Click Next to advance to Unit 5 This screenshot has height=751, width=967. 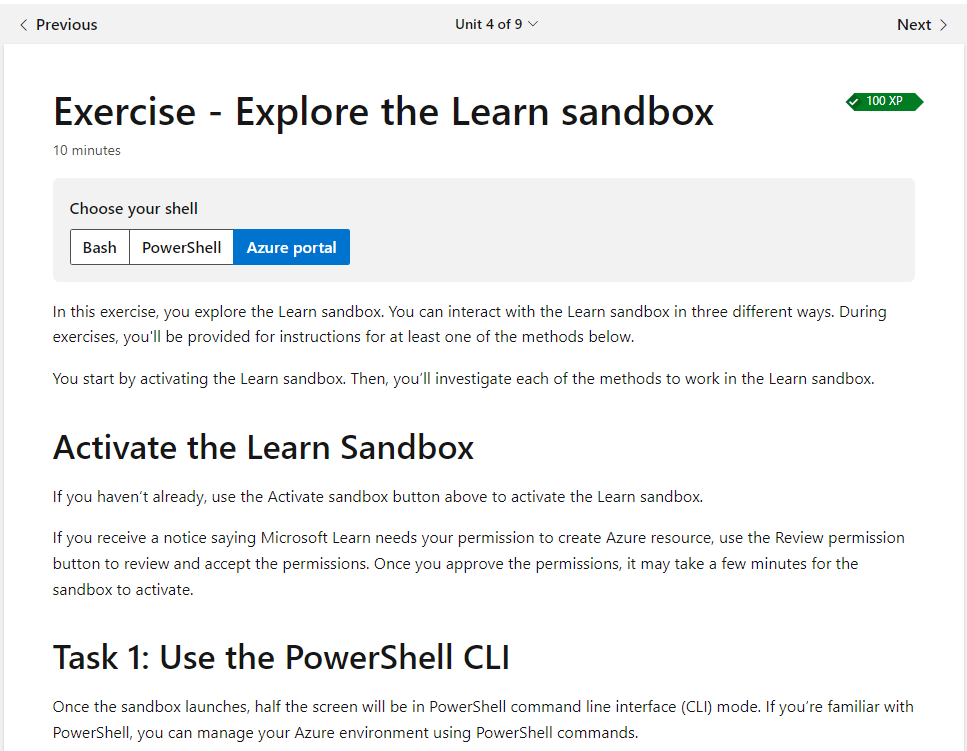click(915, 23)
